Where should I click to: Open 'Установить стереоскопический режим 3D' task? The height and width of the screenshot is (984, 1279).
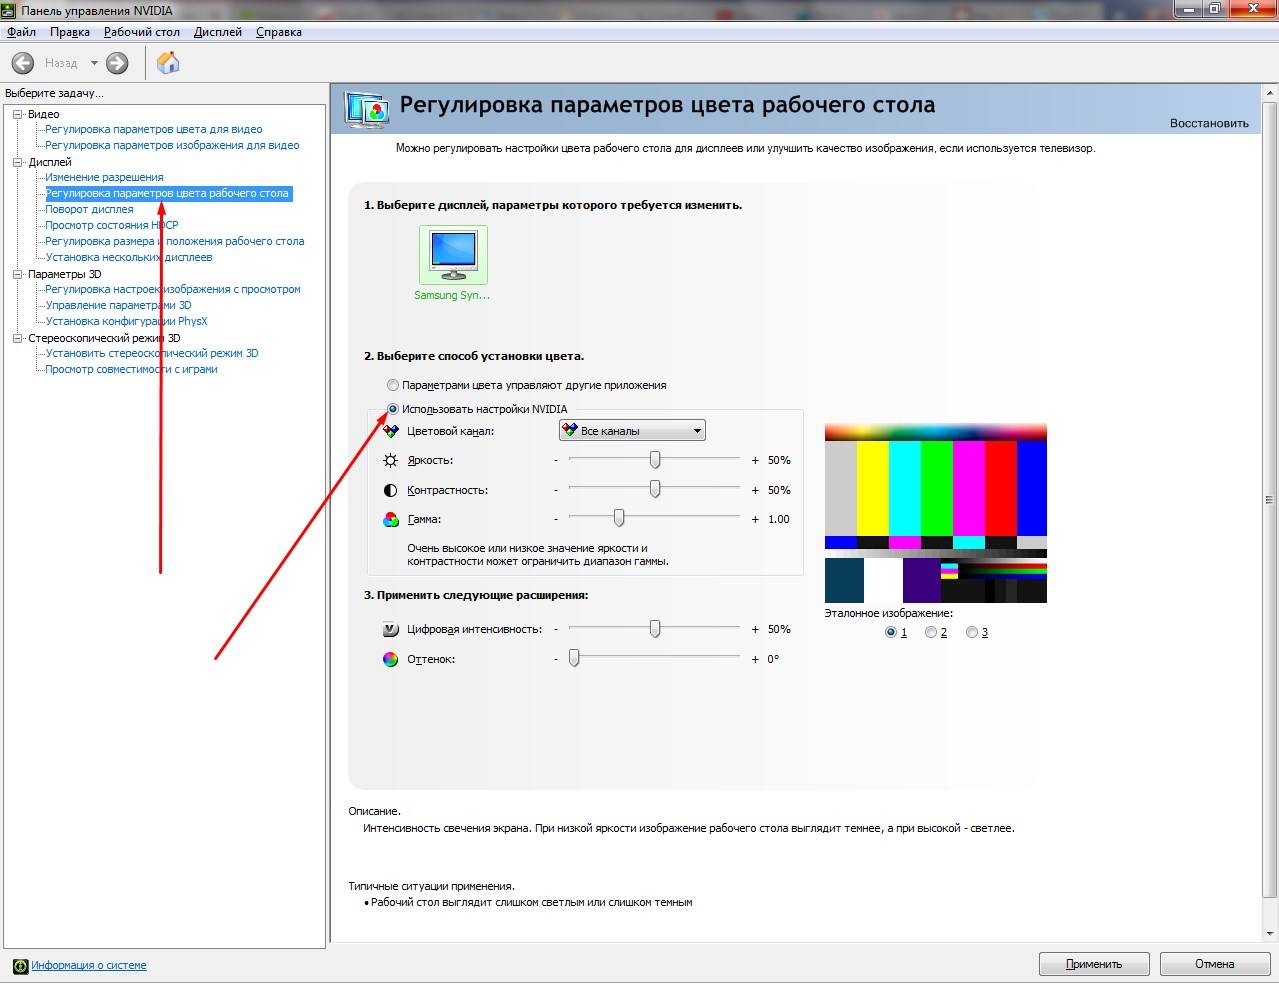(x=152, y=353)
